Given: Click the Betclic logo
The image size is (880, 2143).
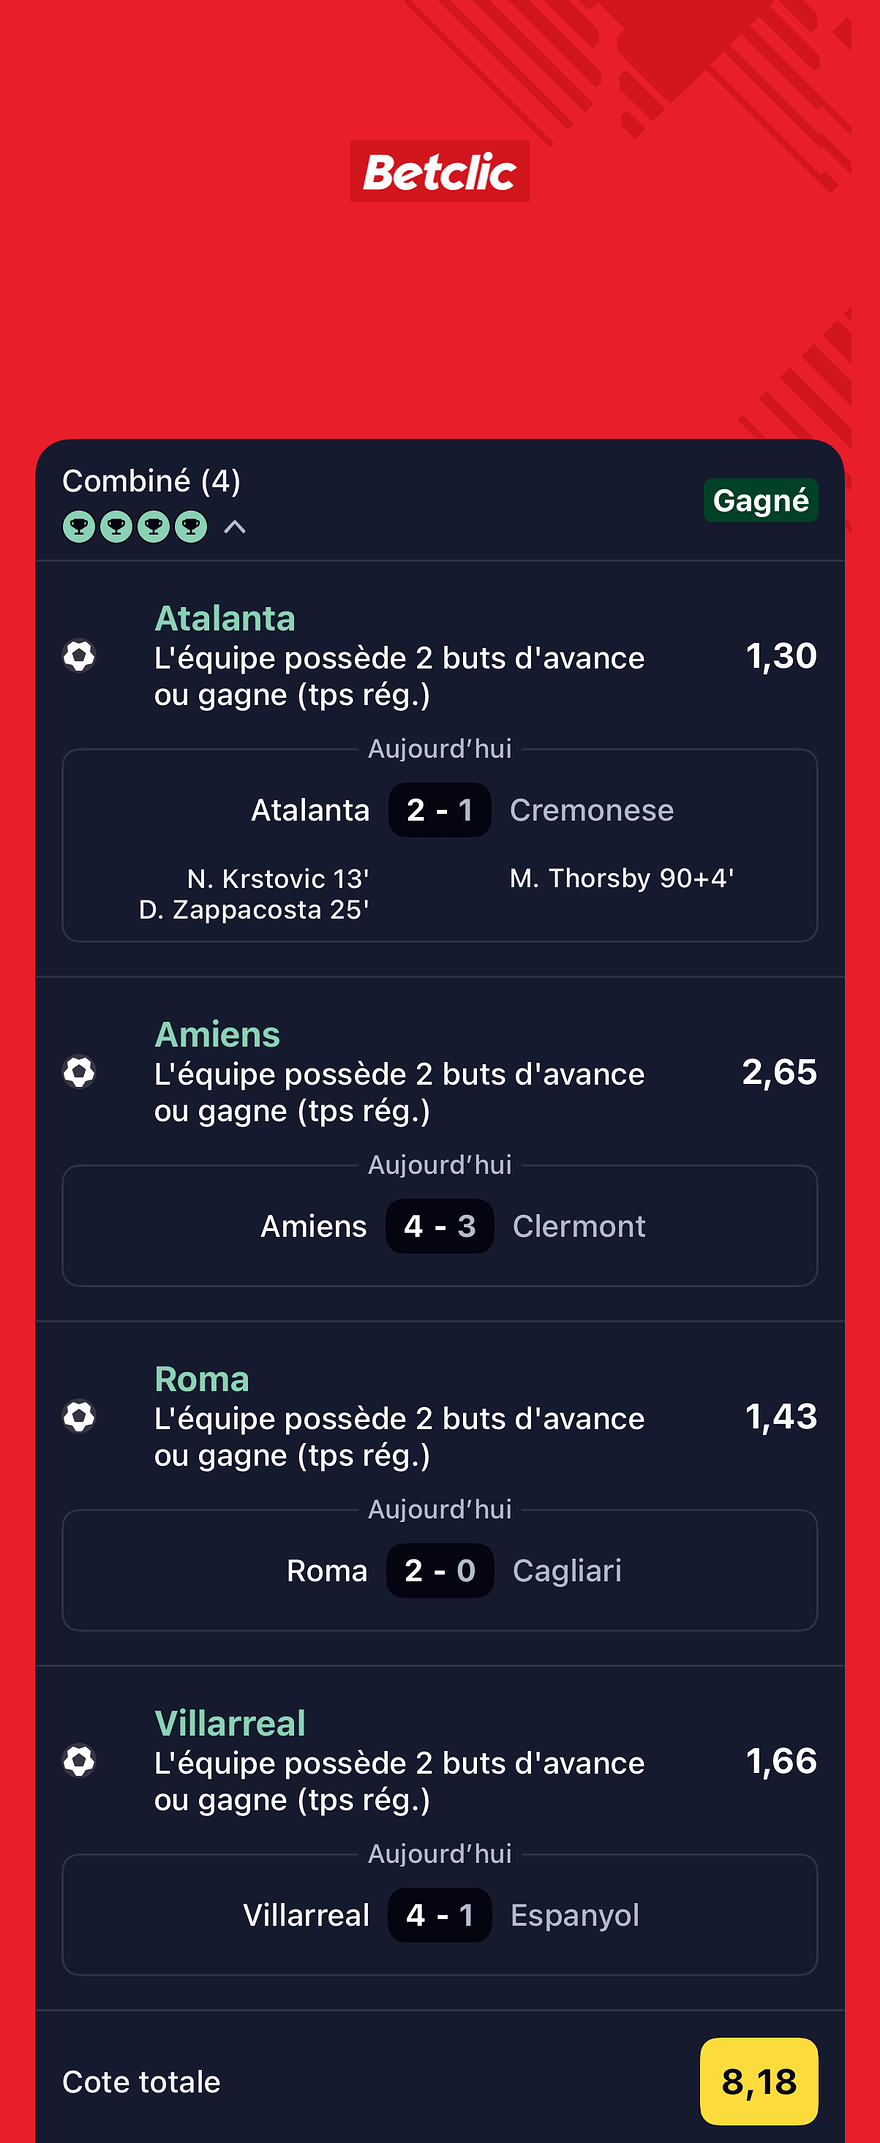Looking at the screenshot, I should 440,172.
